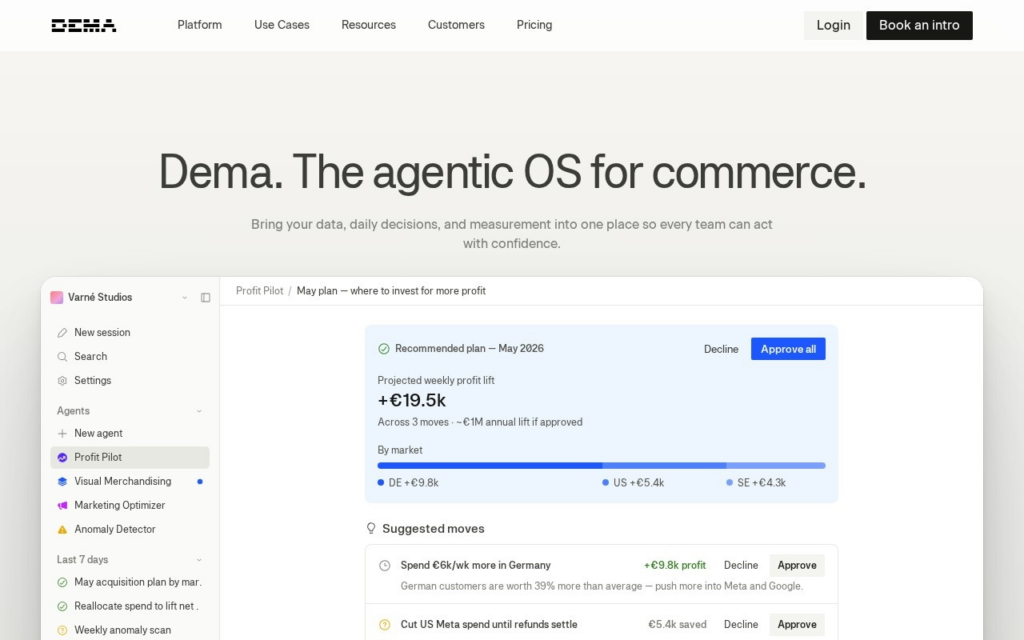
Task: Click the New agent plus icon
Action: 62,434
